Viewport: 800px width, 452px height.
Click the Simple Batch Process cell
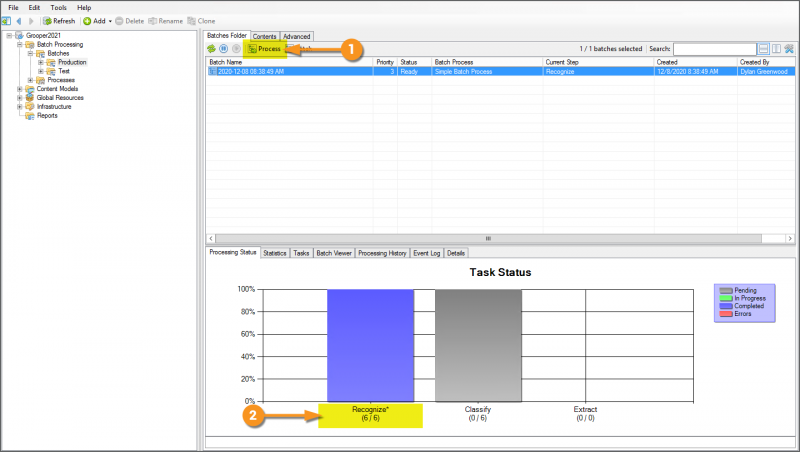487,71
